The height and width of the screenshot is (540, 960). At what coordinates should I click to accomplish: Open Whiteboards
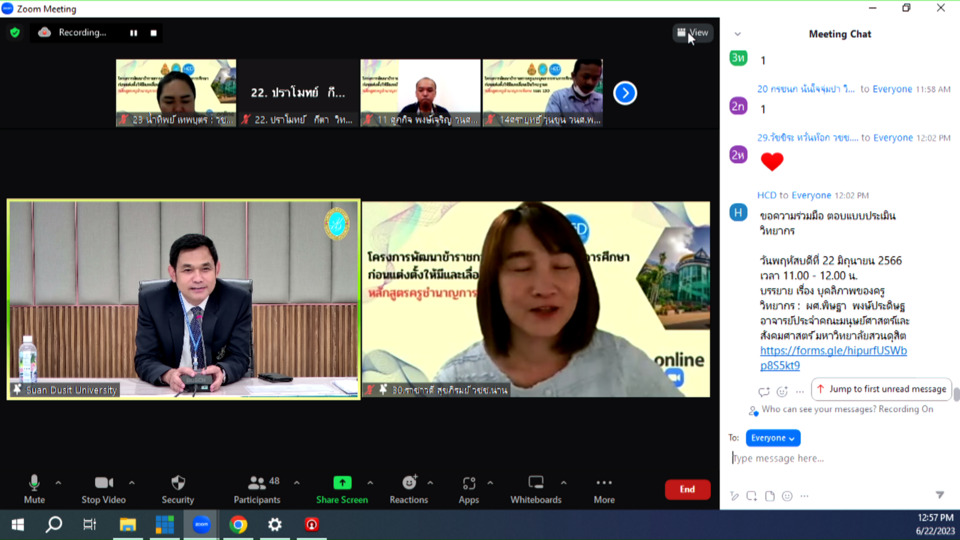[x=536, y=489]
